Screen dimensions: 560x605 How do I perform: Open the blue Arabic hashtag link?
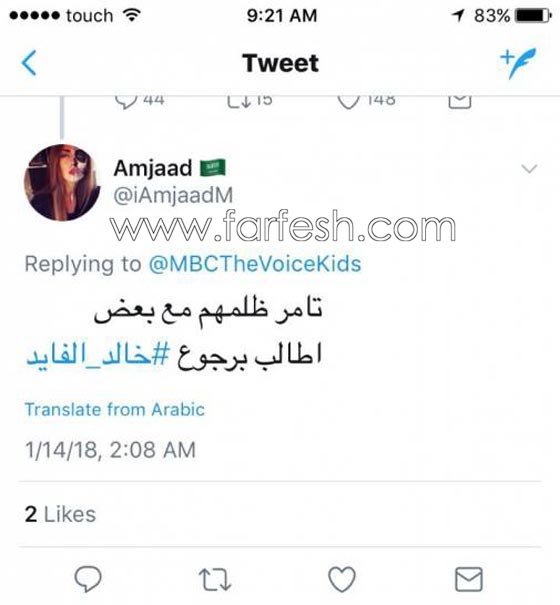pyautogui.click(x=98, y=354)
